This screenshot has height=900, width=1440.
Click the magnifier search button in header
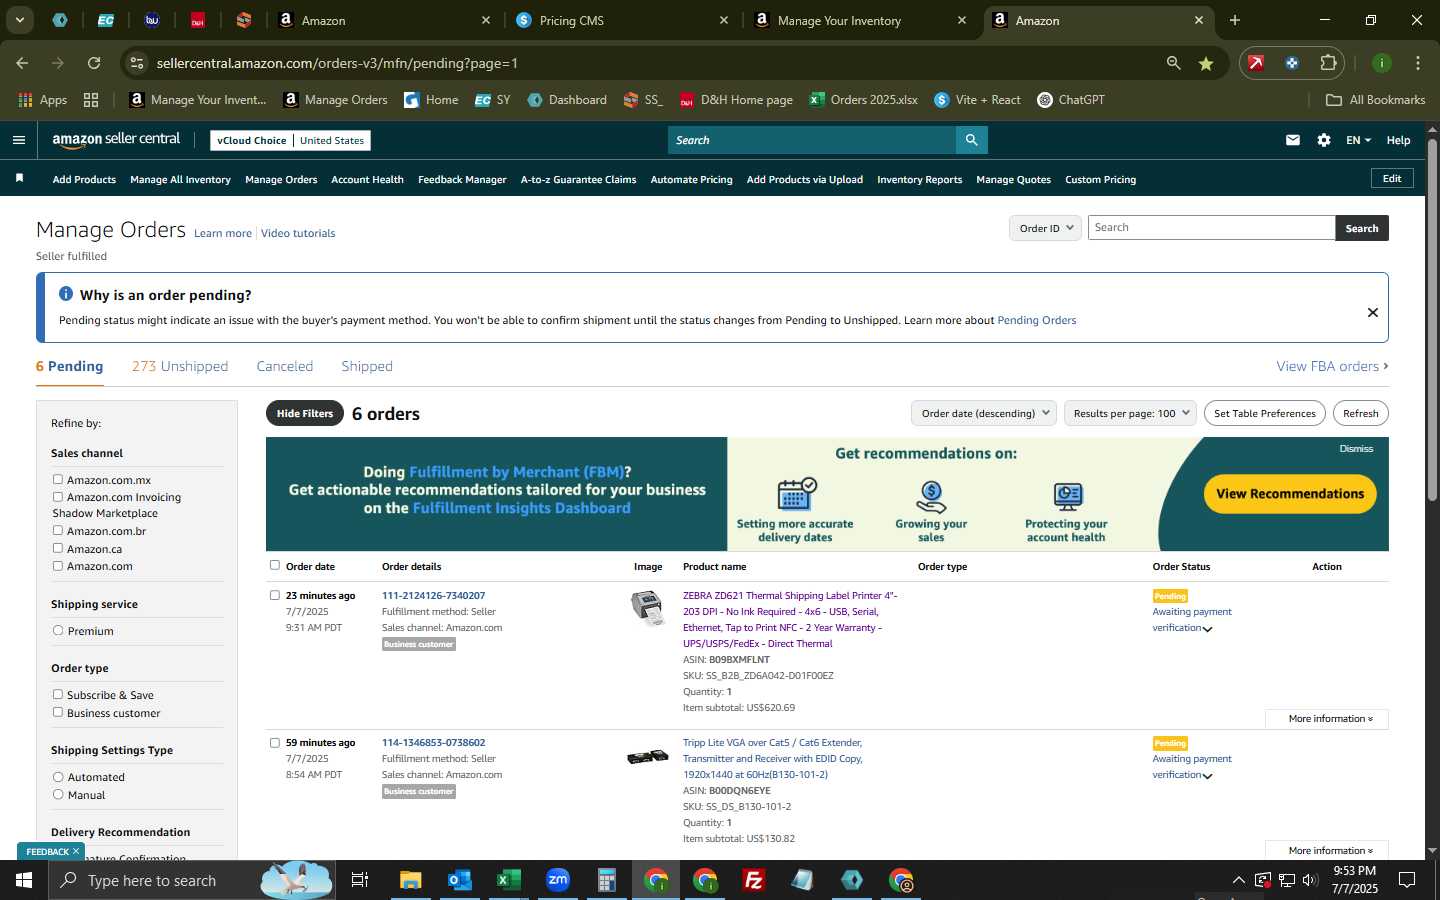point(971,140)
